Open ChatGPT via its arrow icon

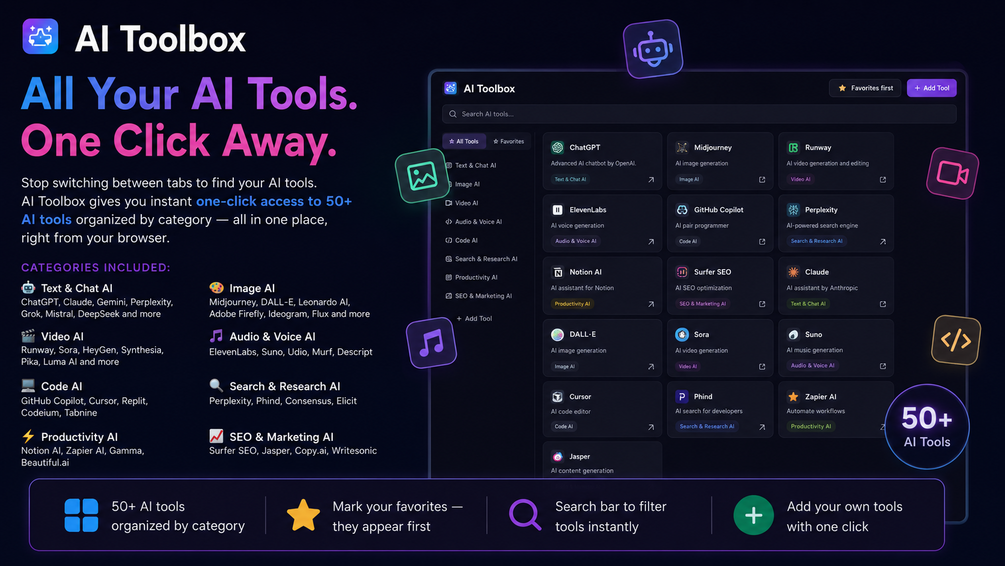pos(651,179)
